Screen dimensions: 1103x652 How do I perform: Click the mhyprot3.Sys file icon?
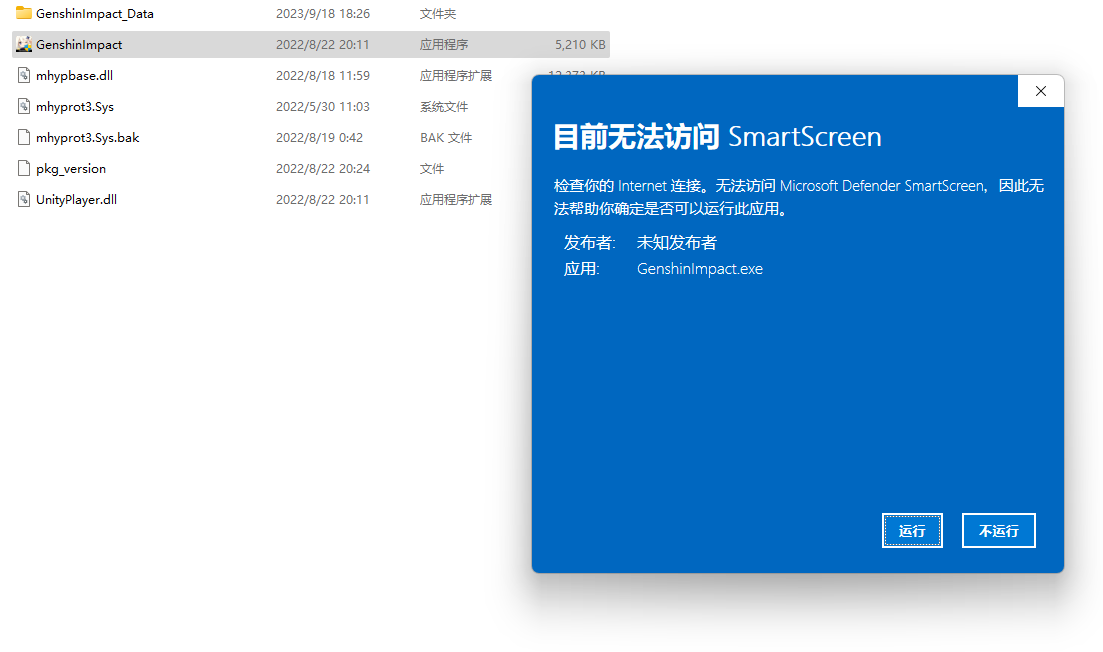pos(24,107)
